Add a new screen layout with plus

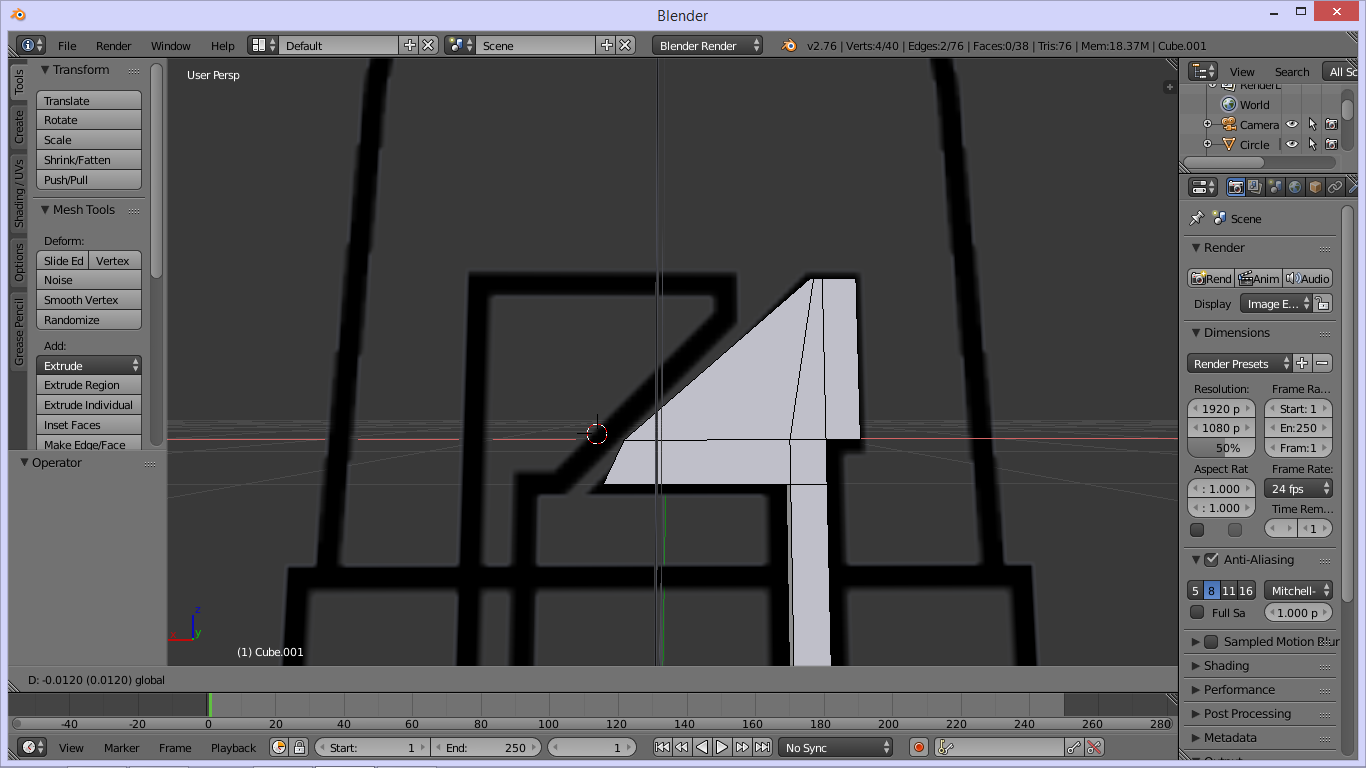409,45
